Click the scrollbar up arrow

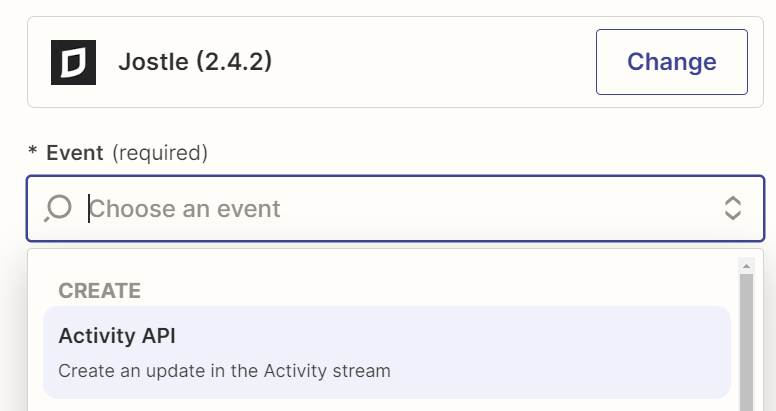tap(746, 266)
